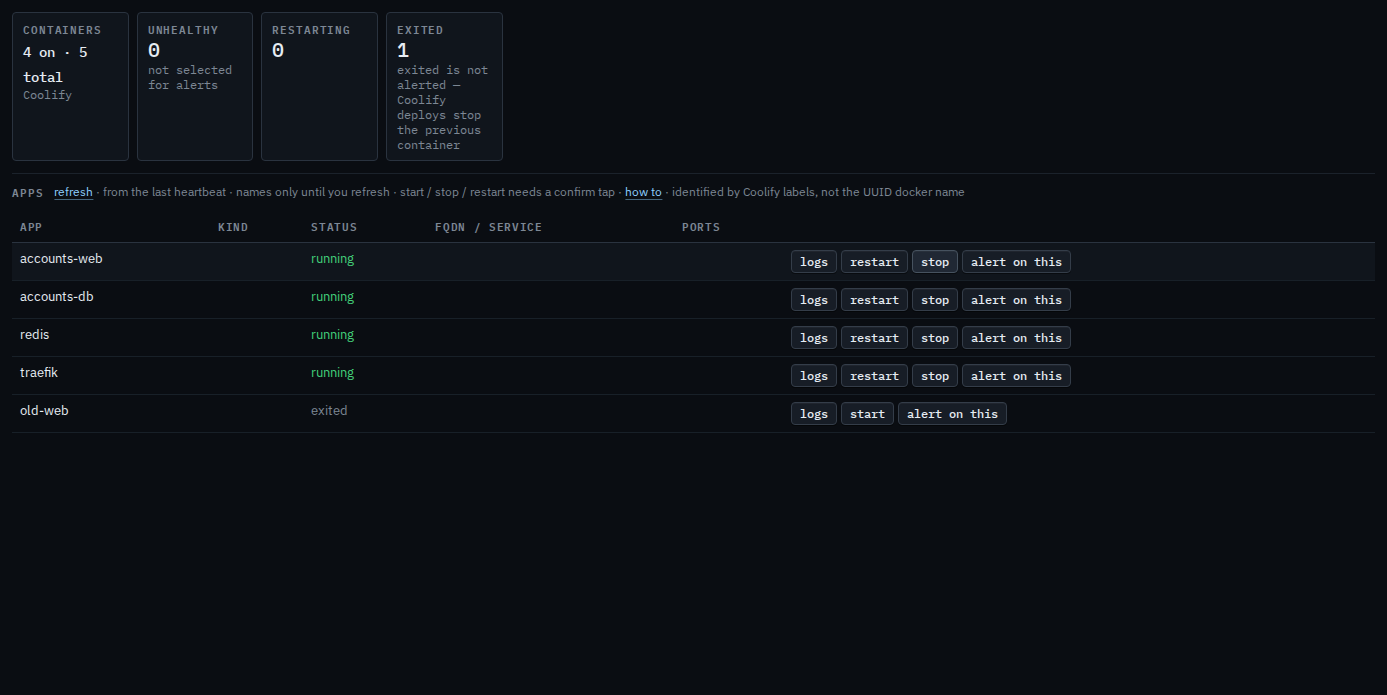Screen dimensions: 1387x695
Task: Click running status of accounts-db
Action: tap(332, 297)
